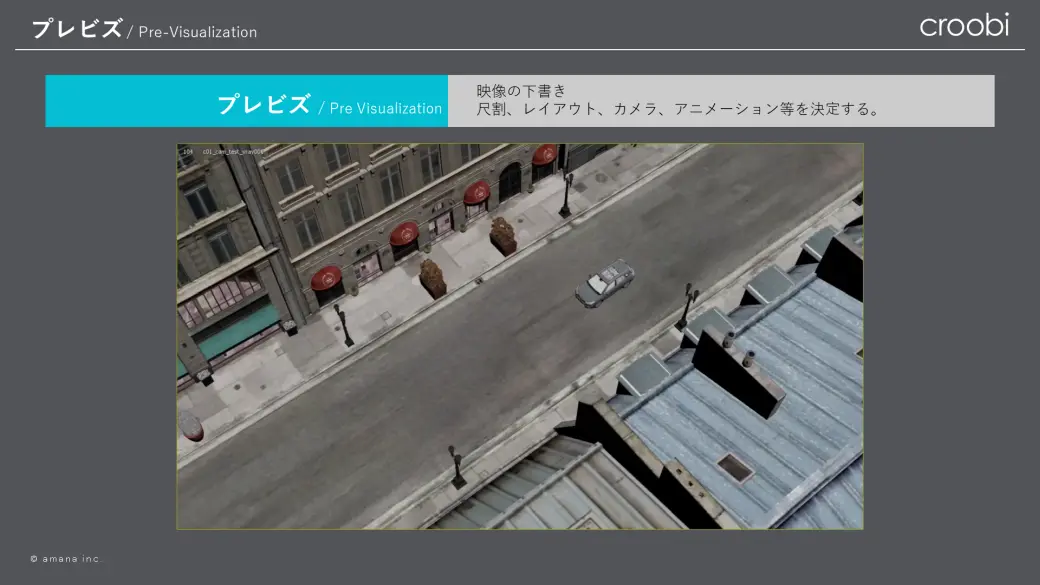1040x585 pixels.
Task: Click the red dome object on lower-left sidewalk
Action: click(x=190, y=426)
